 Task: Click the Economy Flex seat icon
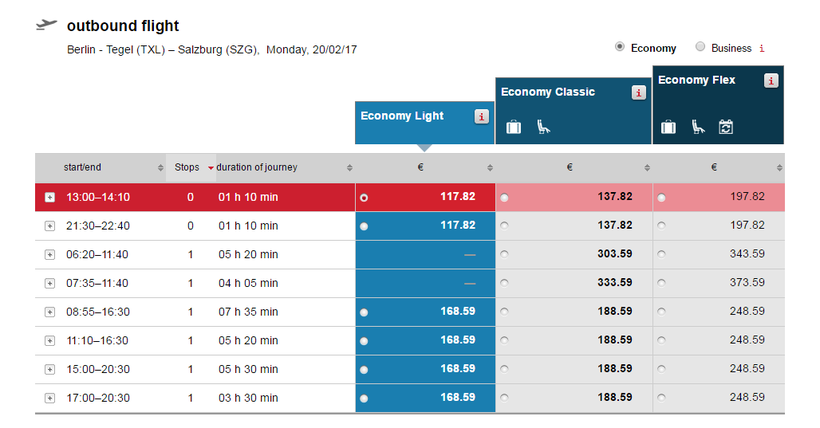[x=698, y=127]
